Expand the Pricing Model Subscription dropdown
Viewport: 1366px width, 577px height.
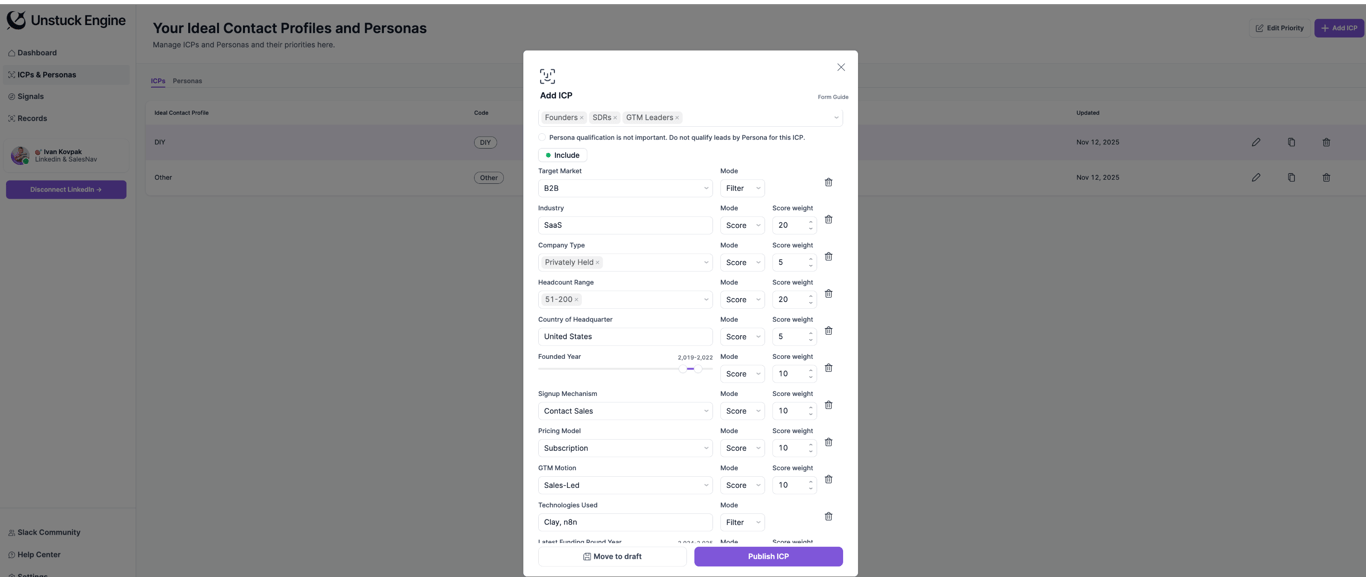(625, 448)
